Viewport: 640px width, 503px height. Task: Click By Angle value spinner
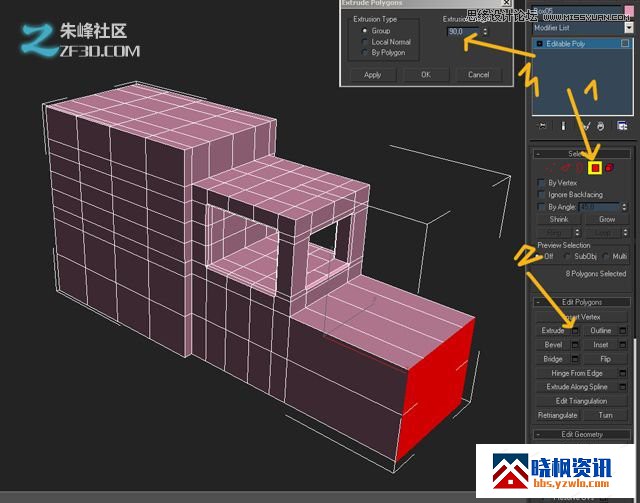[x=624, y=207]
